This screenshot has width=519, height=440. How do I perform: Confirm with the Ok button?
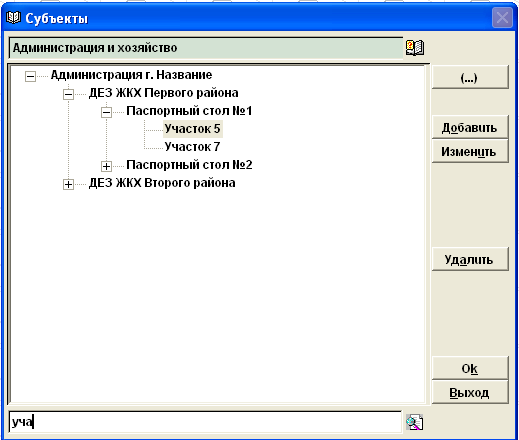(x=470, y=368)
